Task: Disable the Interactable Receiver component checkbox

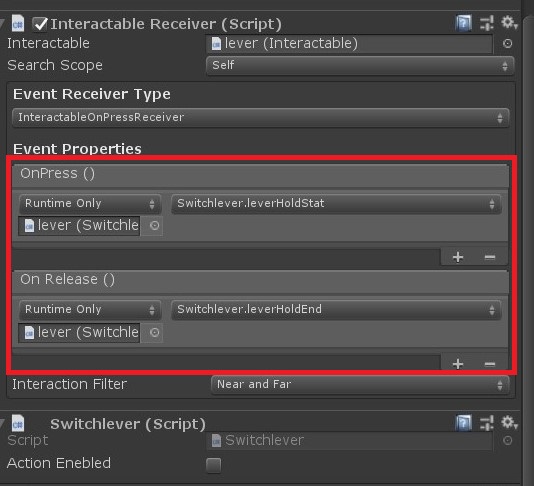Action: 40,24
